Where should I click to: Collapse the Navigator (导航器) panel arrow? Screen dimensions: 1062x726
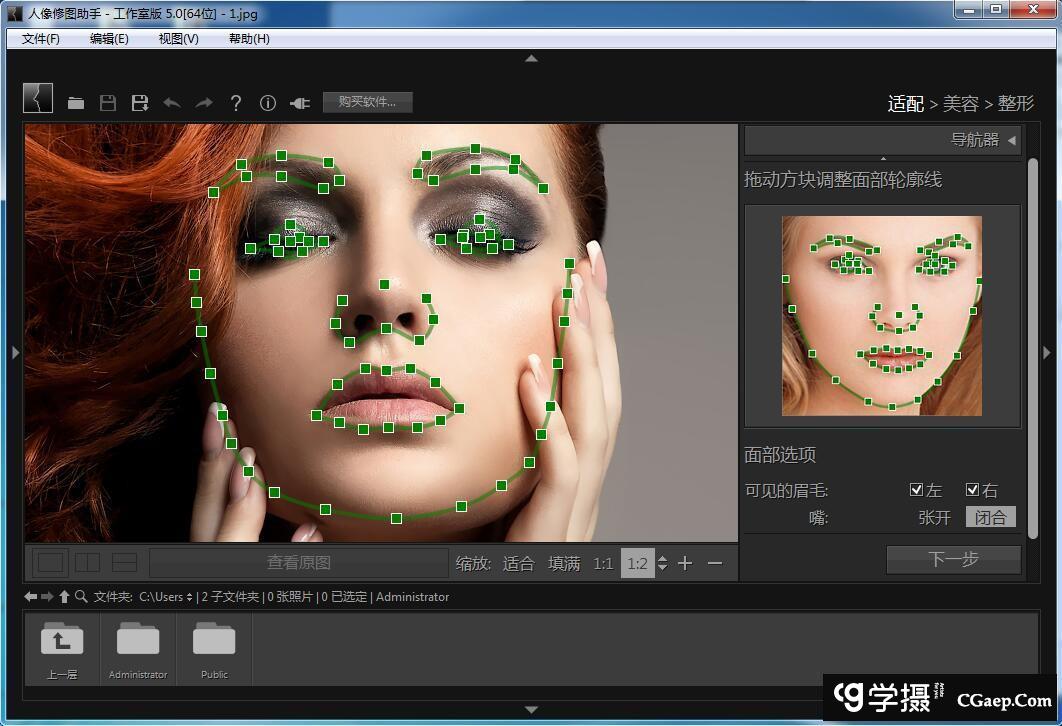click(1011, 140)
